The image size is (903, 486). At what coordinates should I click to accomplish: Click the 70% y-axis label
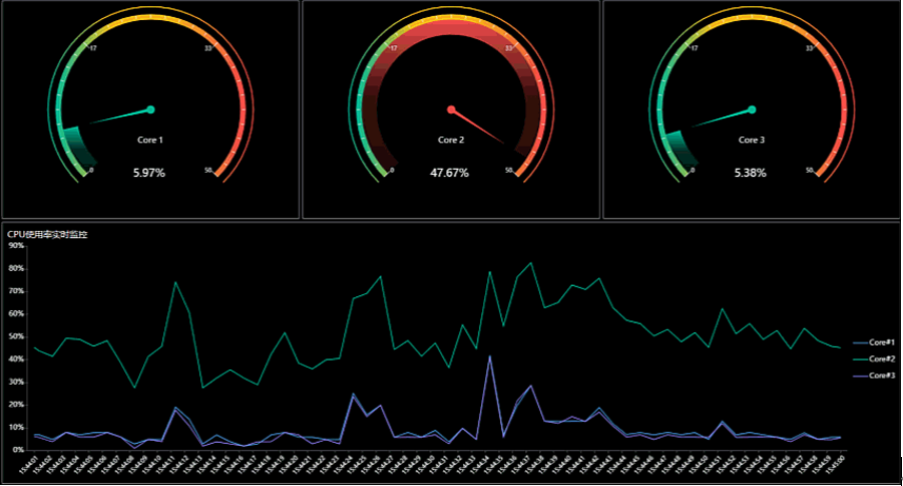[x=17, y=291]
